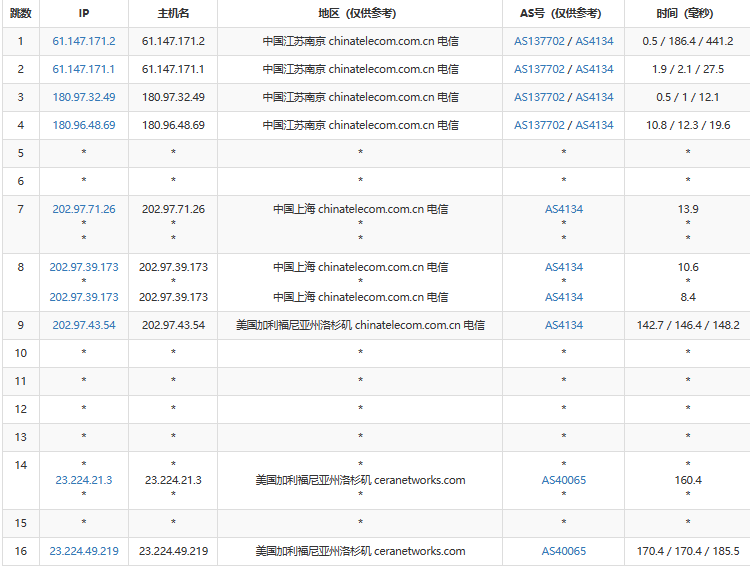Click AS4134 link in hop 9 row
The width and height of the screenshot is (750, 568).
pyautogui.click(x=563, y=325)
